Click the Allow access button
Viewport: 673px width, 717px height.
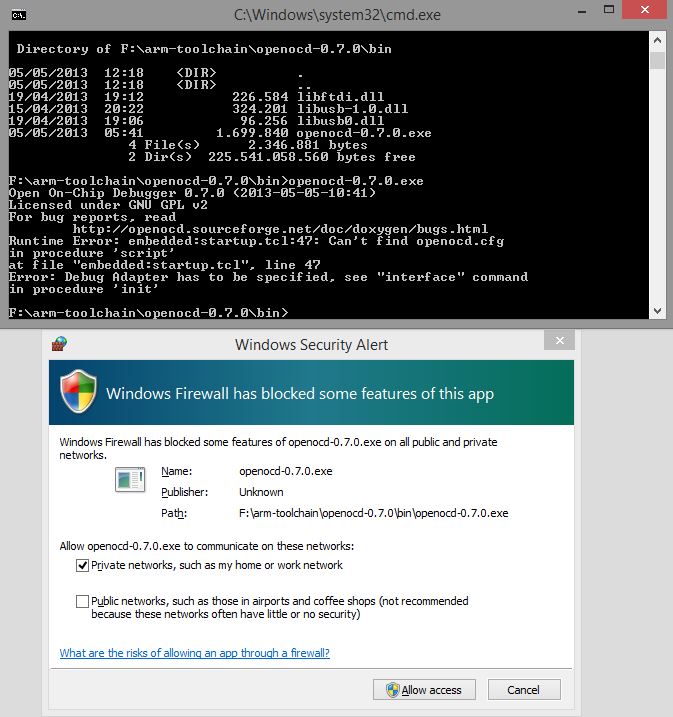coord(424,690)
